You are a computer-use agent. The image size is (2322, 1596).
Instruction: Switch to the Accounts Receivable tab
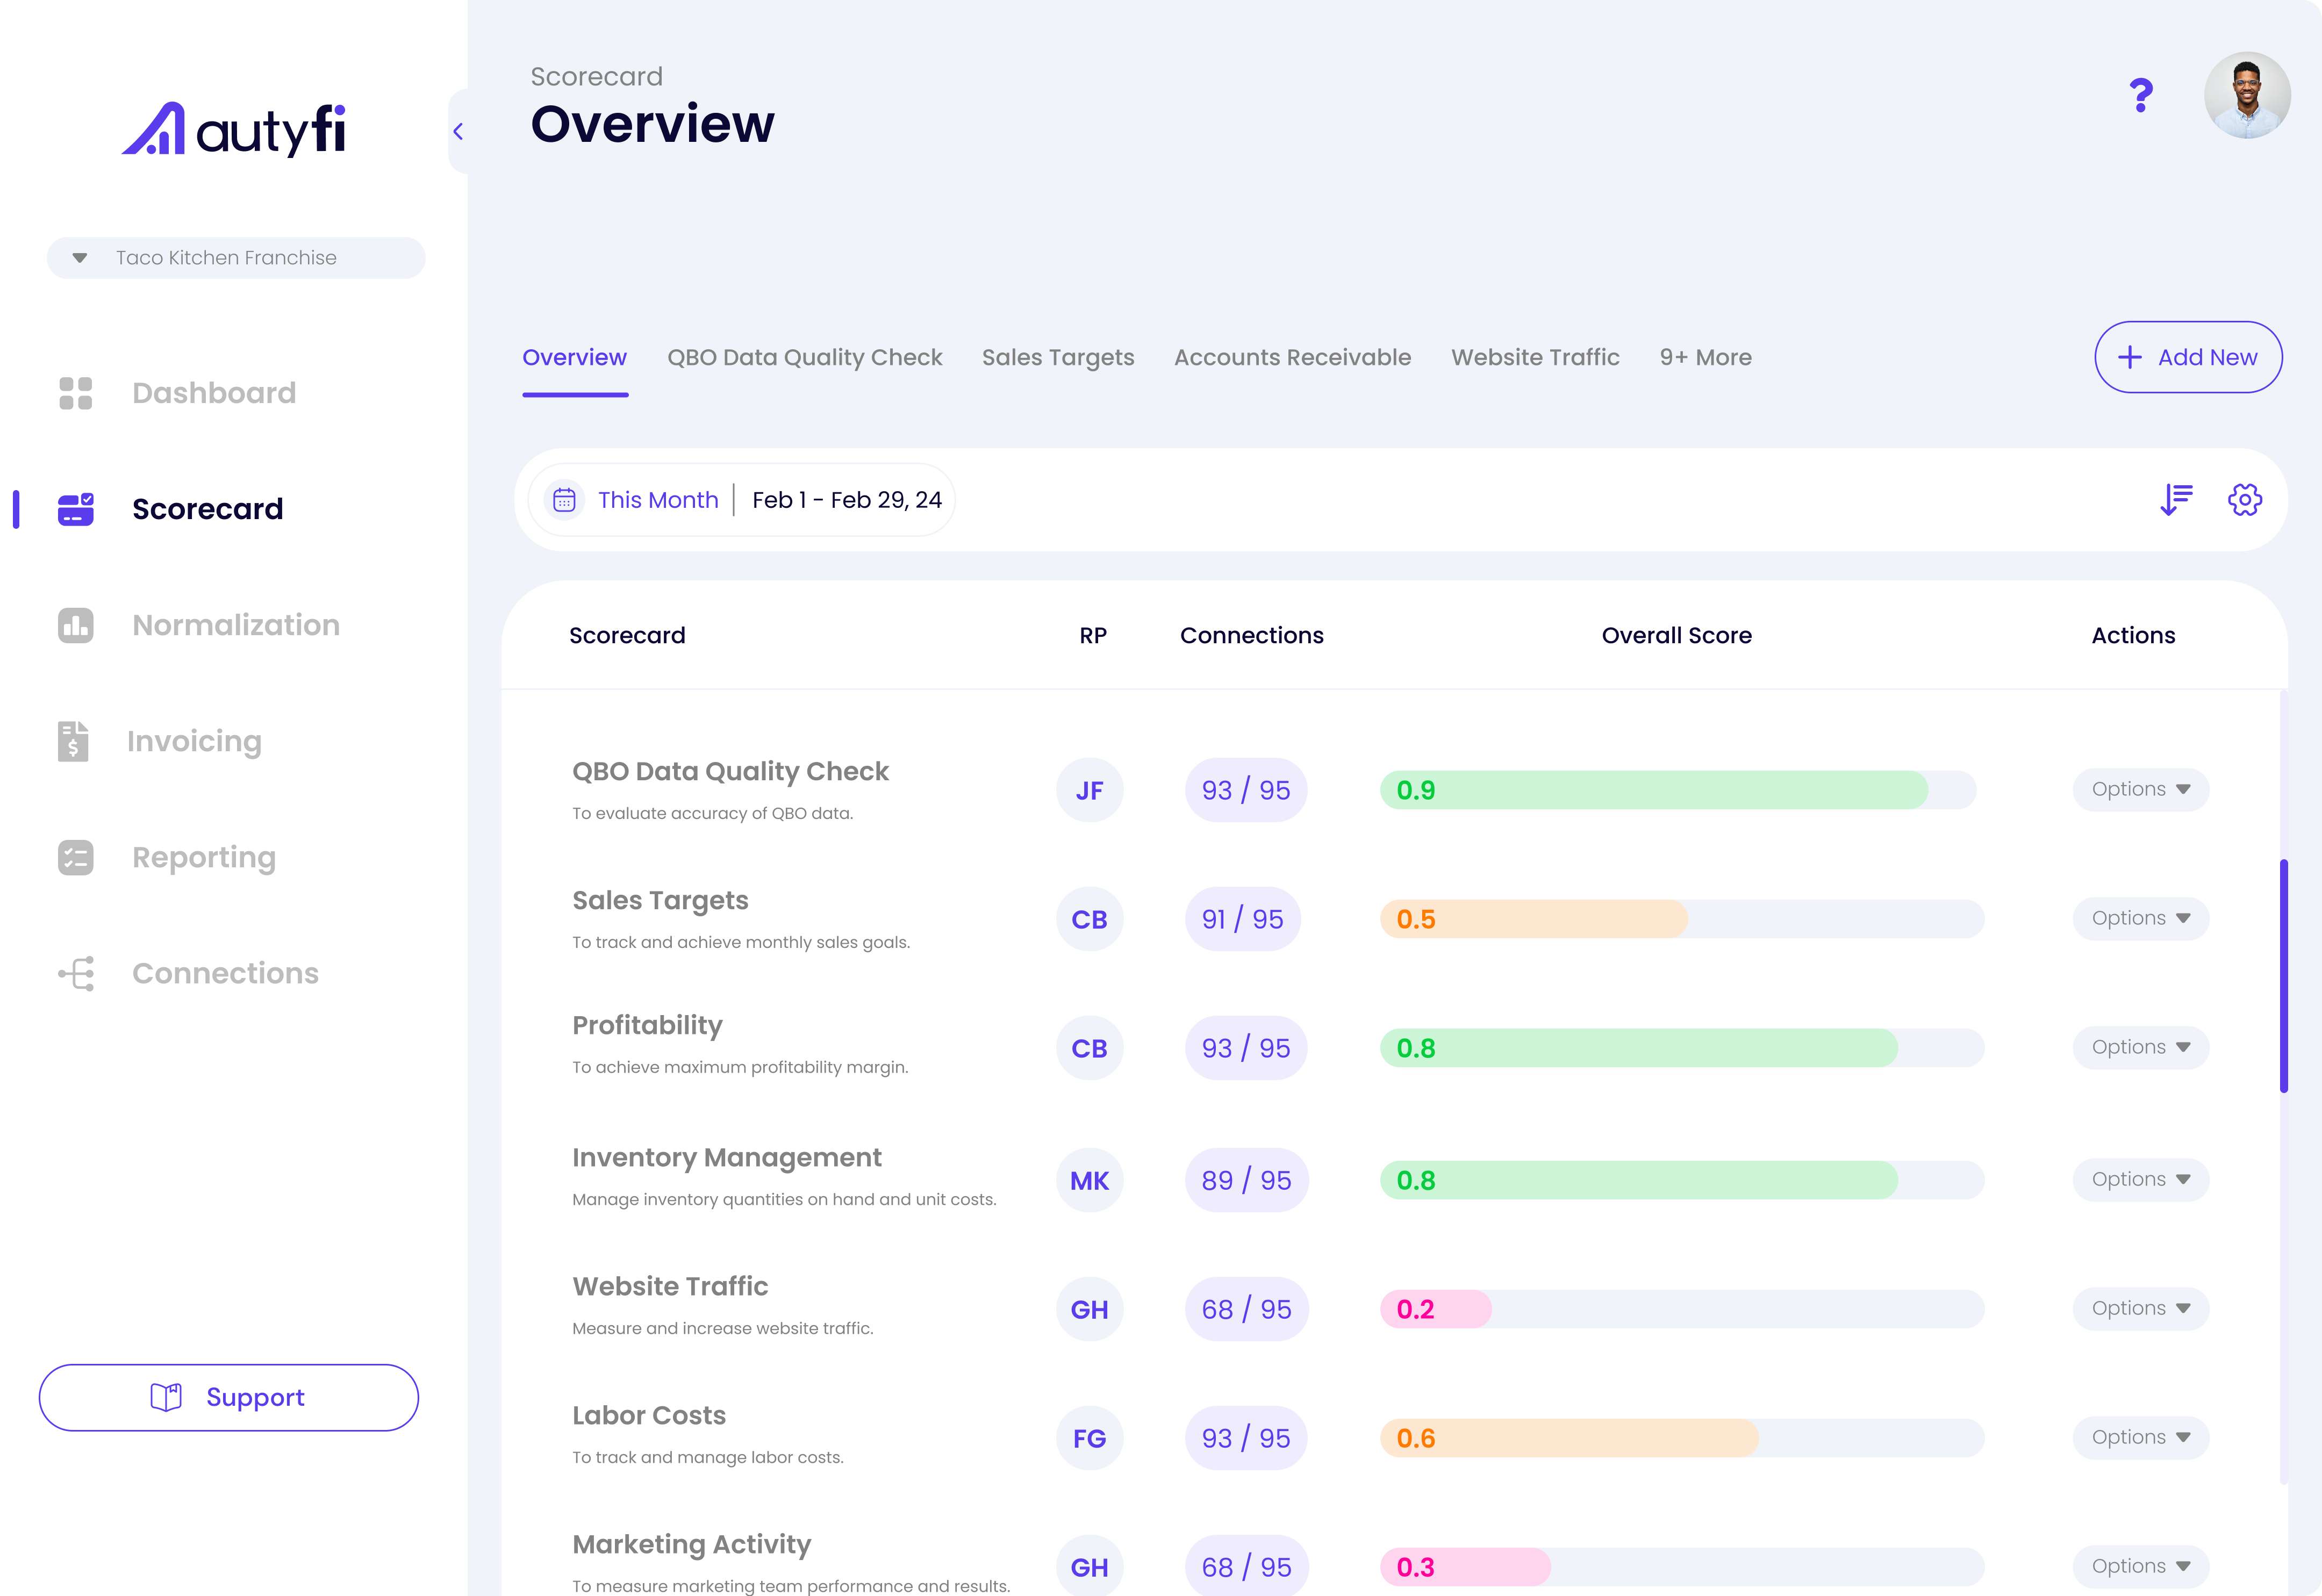tap(1292, 357)
